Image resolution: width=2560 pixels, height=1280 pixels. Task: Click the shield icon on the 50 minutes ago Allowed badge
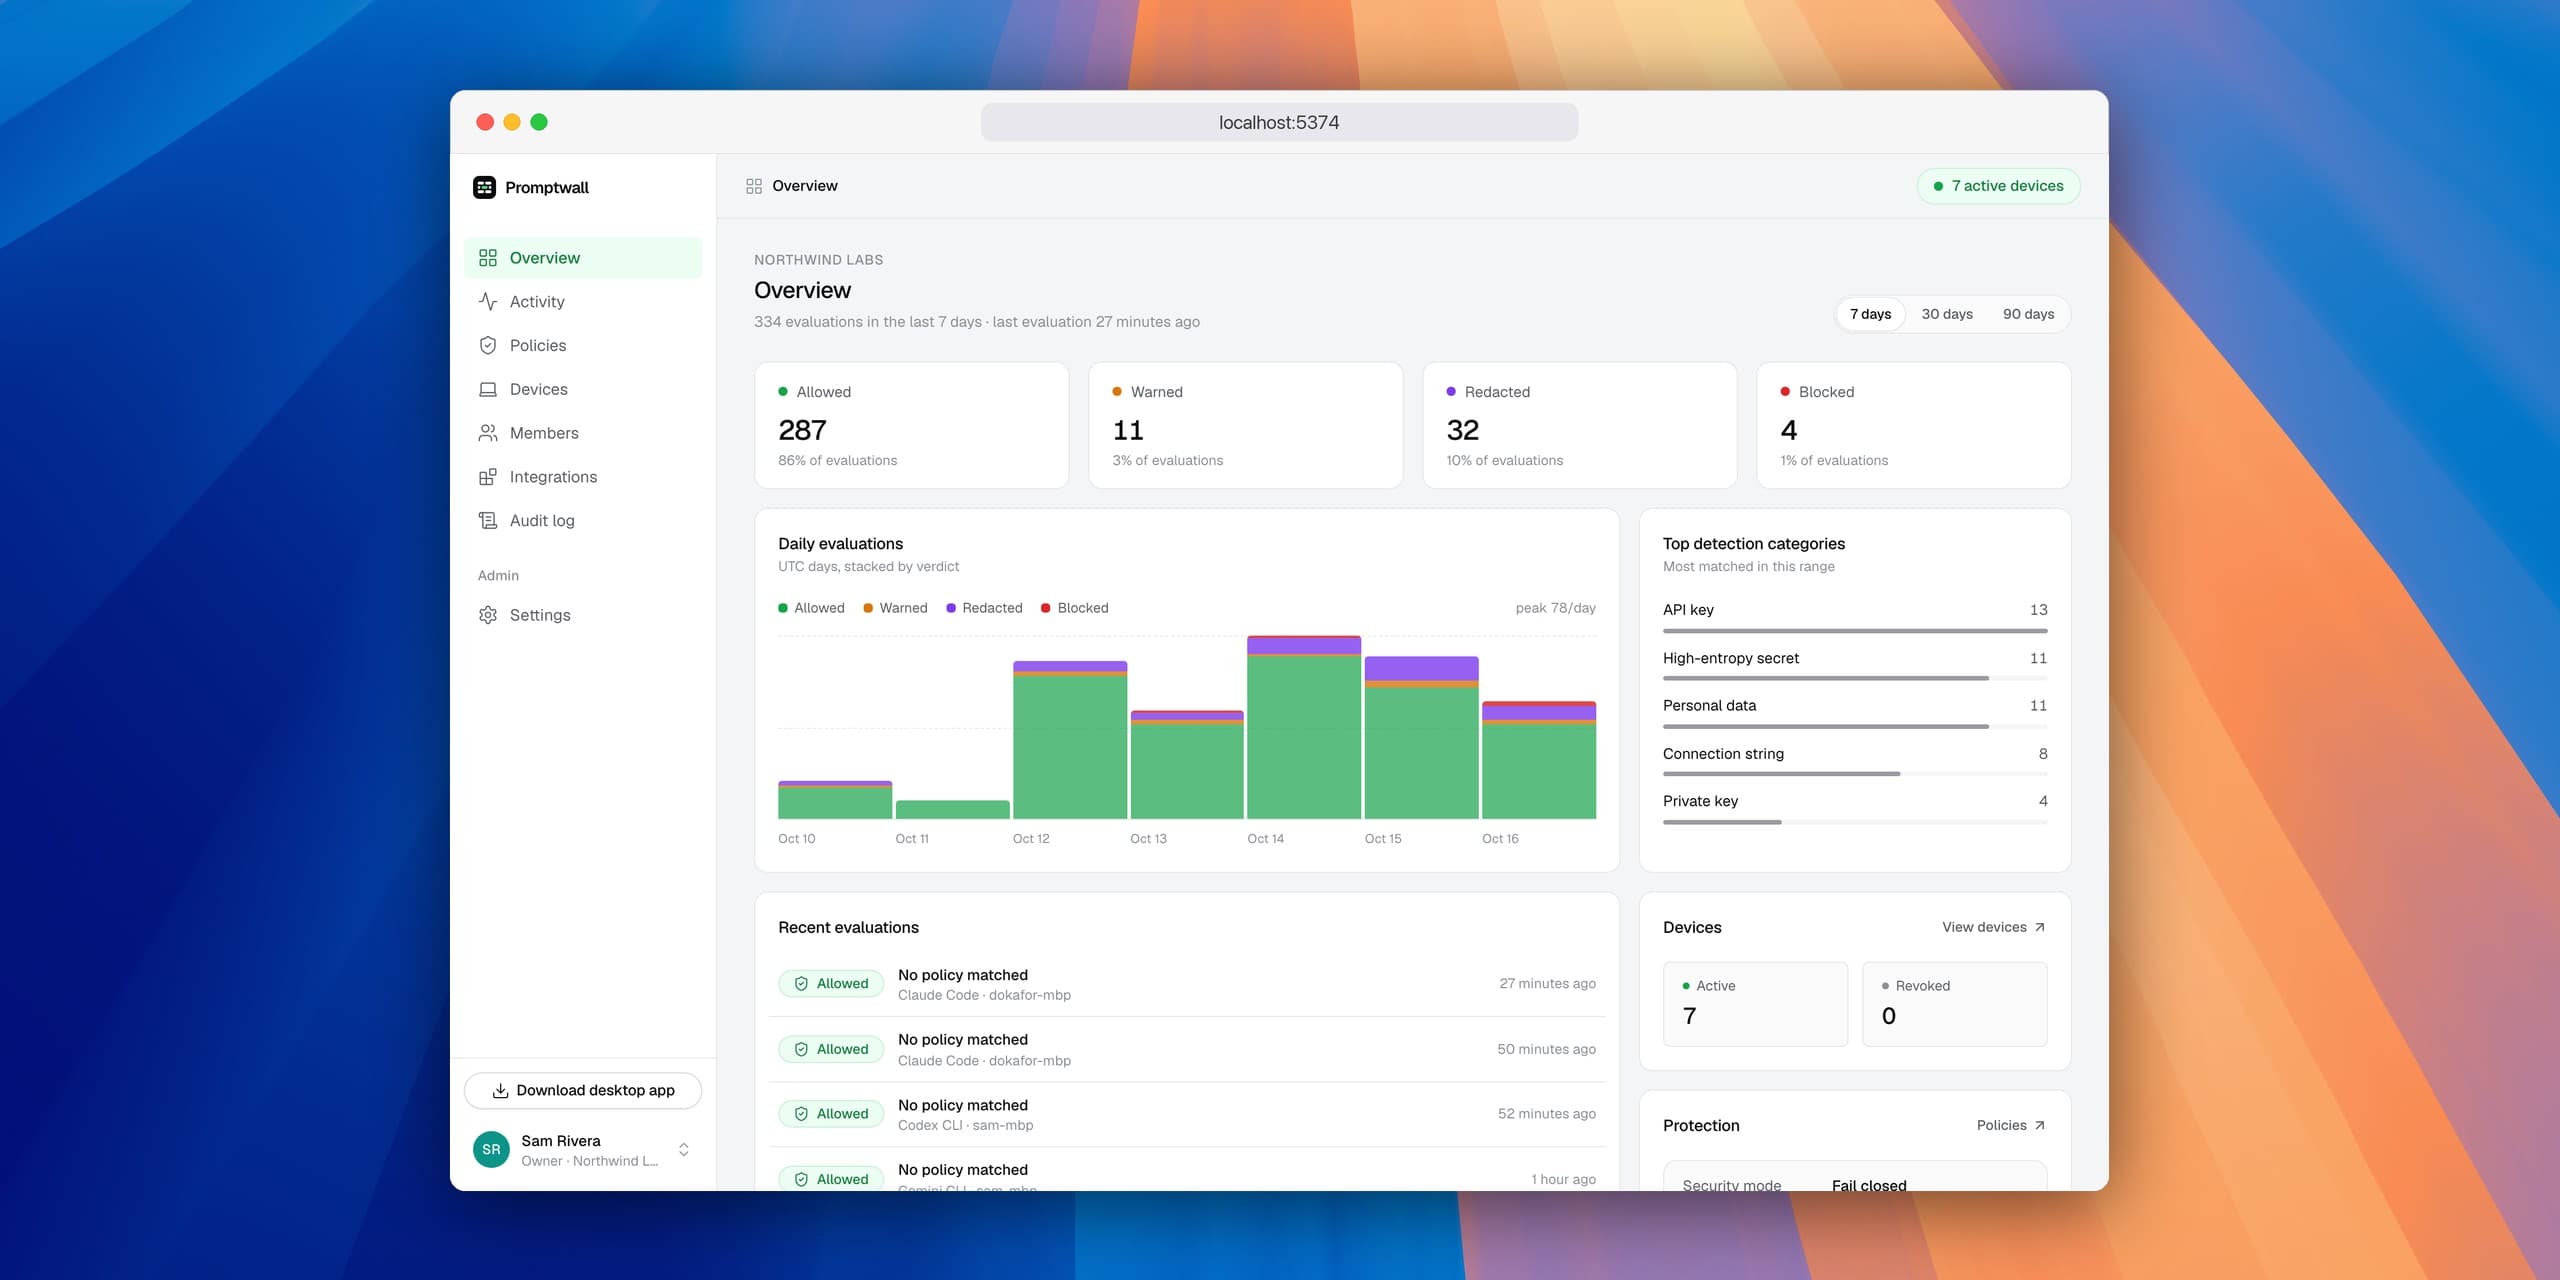pyautogui.click(x=801, y=1049)
